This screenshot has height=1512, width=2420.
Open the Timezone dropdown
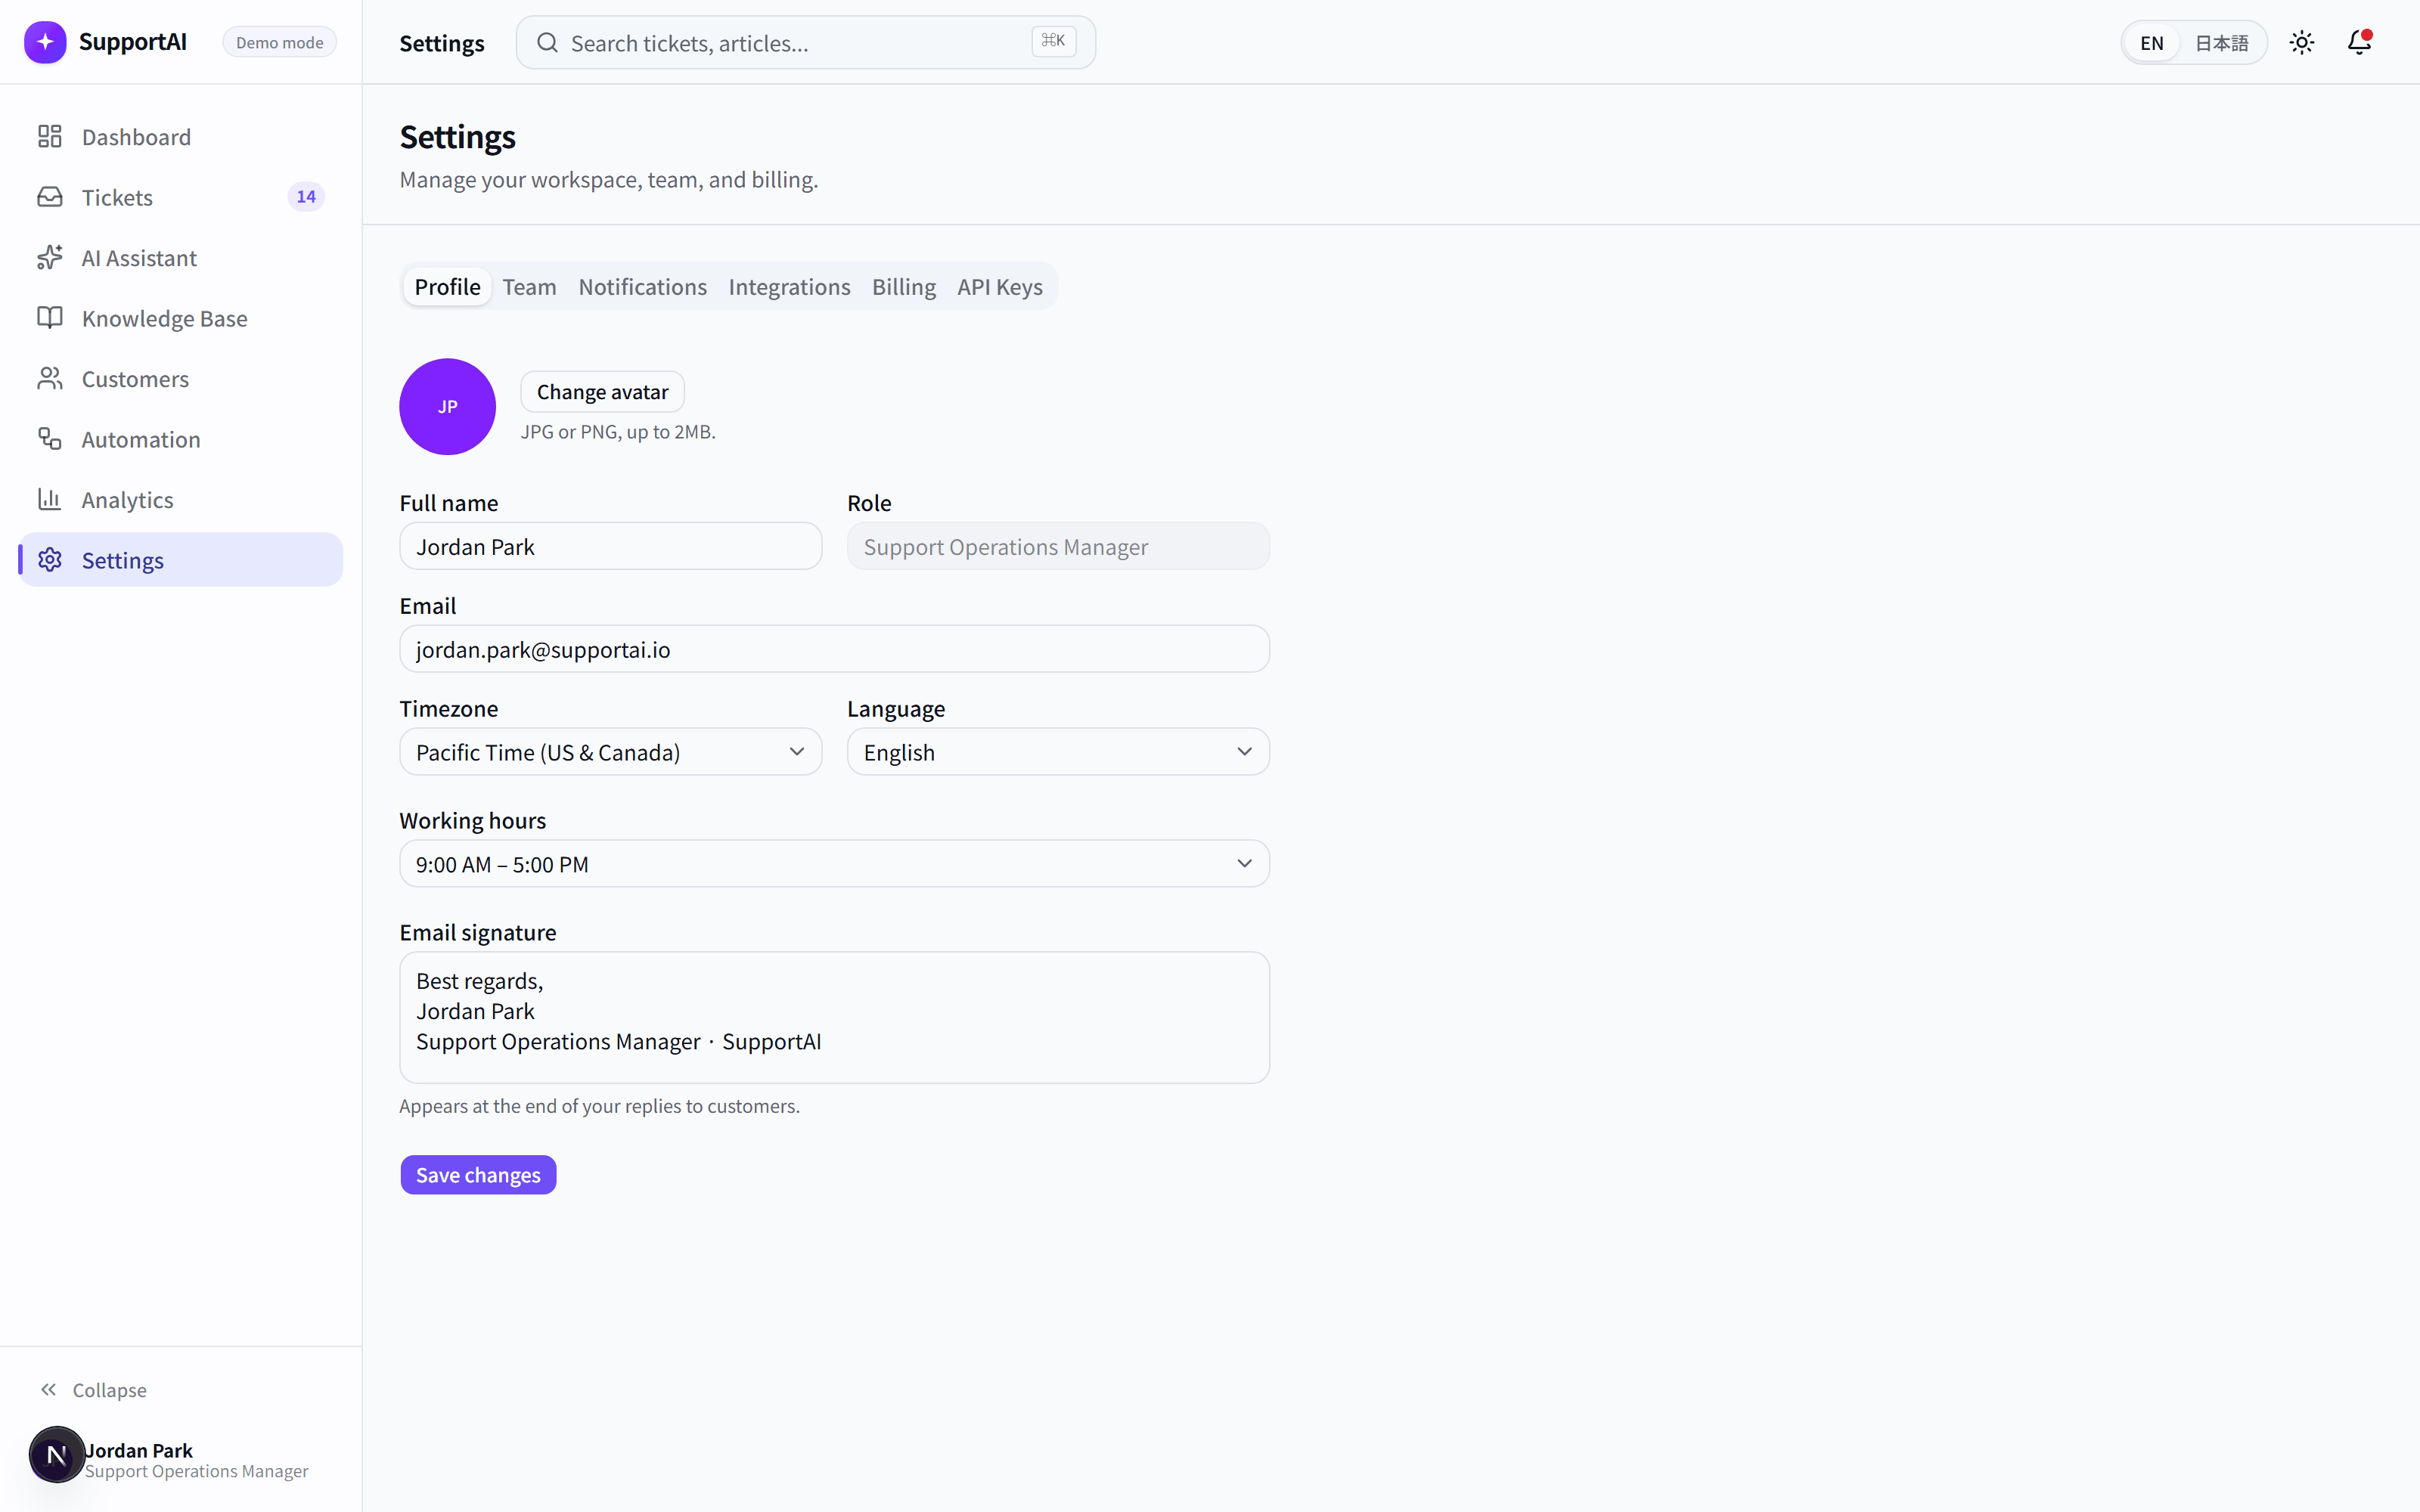pos(611,752)
